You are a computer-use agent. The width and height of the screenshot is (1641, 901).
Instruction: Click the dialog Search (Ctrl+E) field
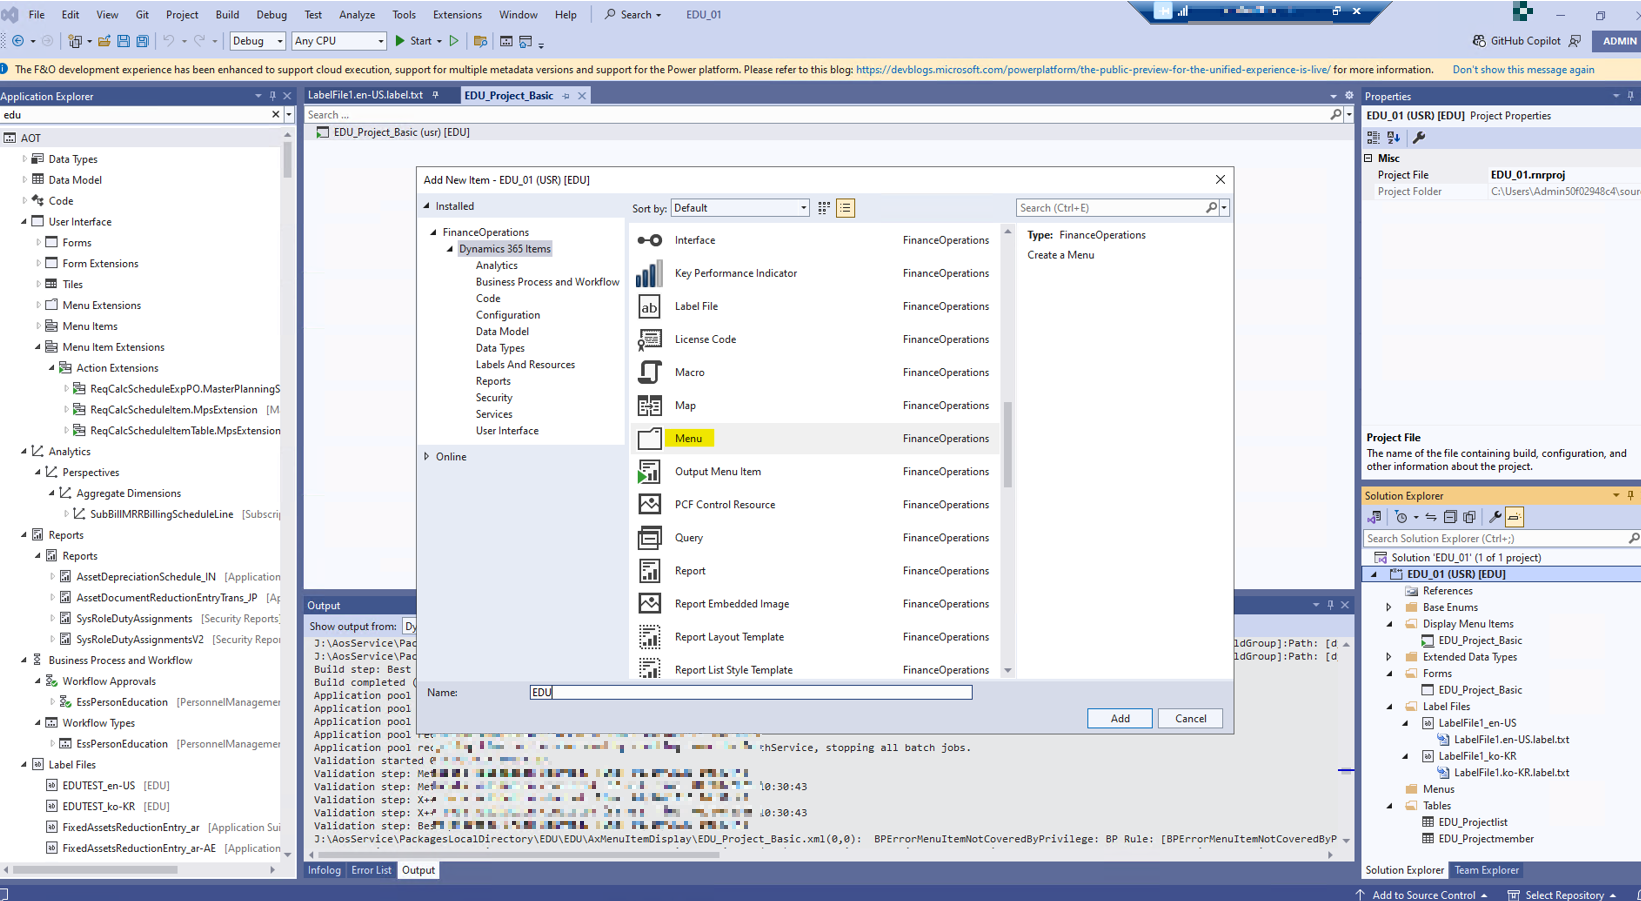pos(1110,208)
